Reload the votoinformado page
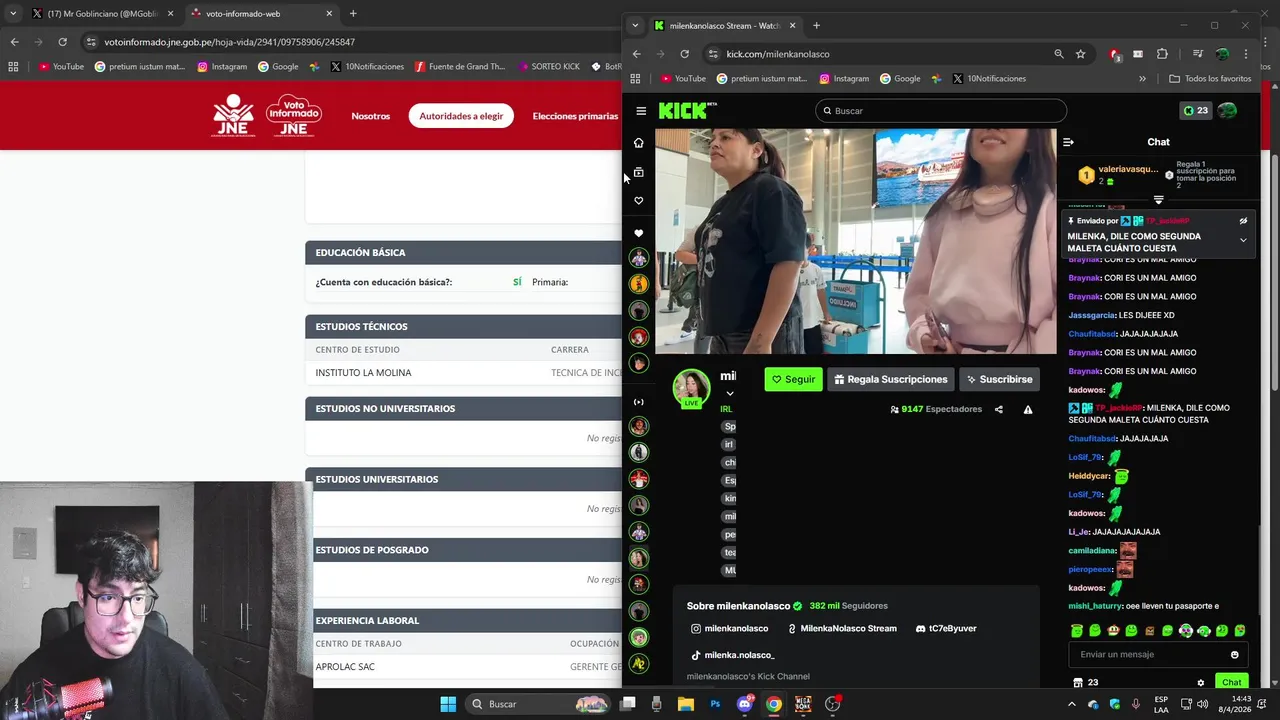 (62, 42)
